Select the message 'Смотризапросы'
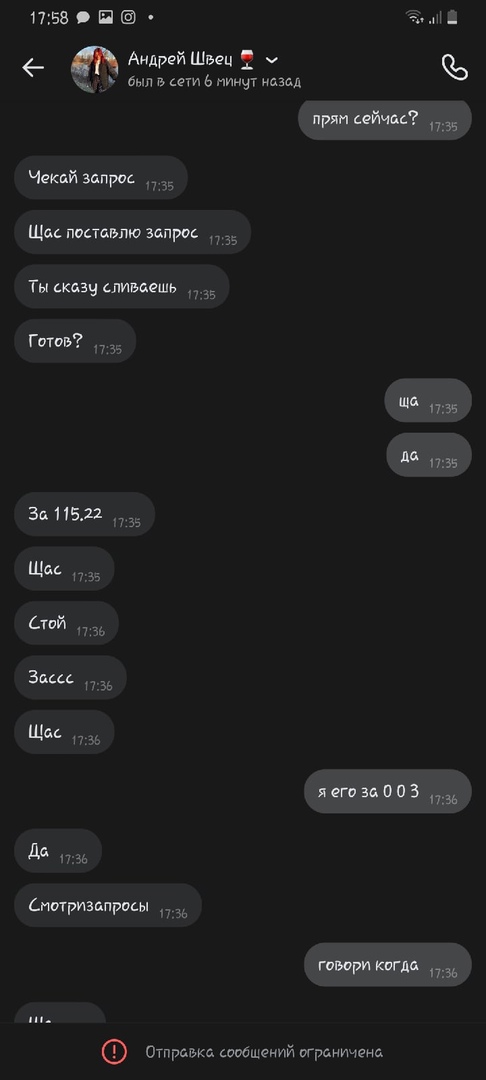Viewport: 486px width, 1080px height. pyautogui.click(x=108, y=905)
